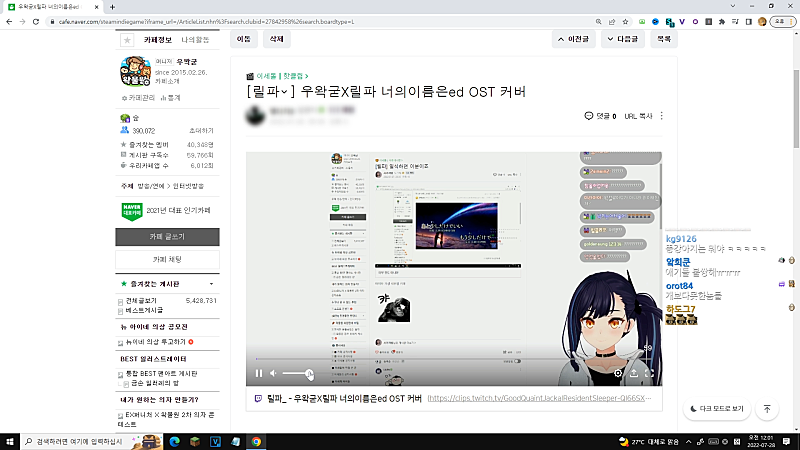Screen dimensions: 800x450
Task: Click the address bar URL field
Action: 321,22
